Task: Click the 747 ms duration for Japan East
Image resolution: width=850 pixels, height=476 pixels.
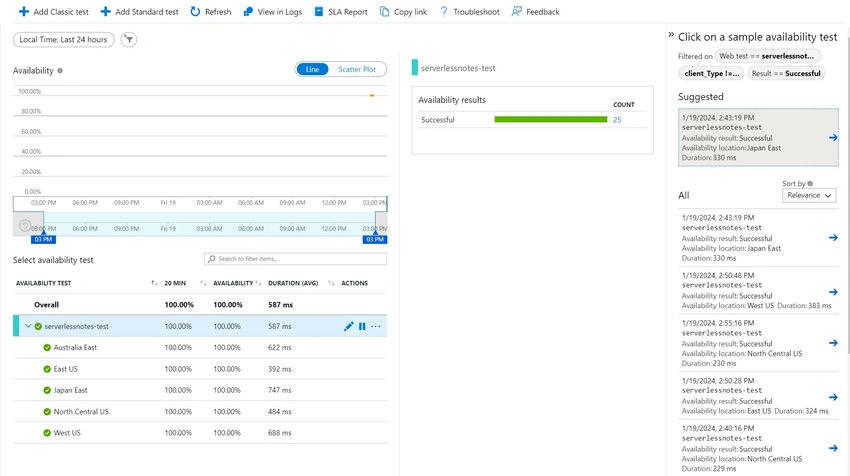Action: click(280, 390)
